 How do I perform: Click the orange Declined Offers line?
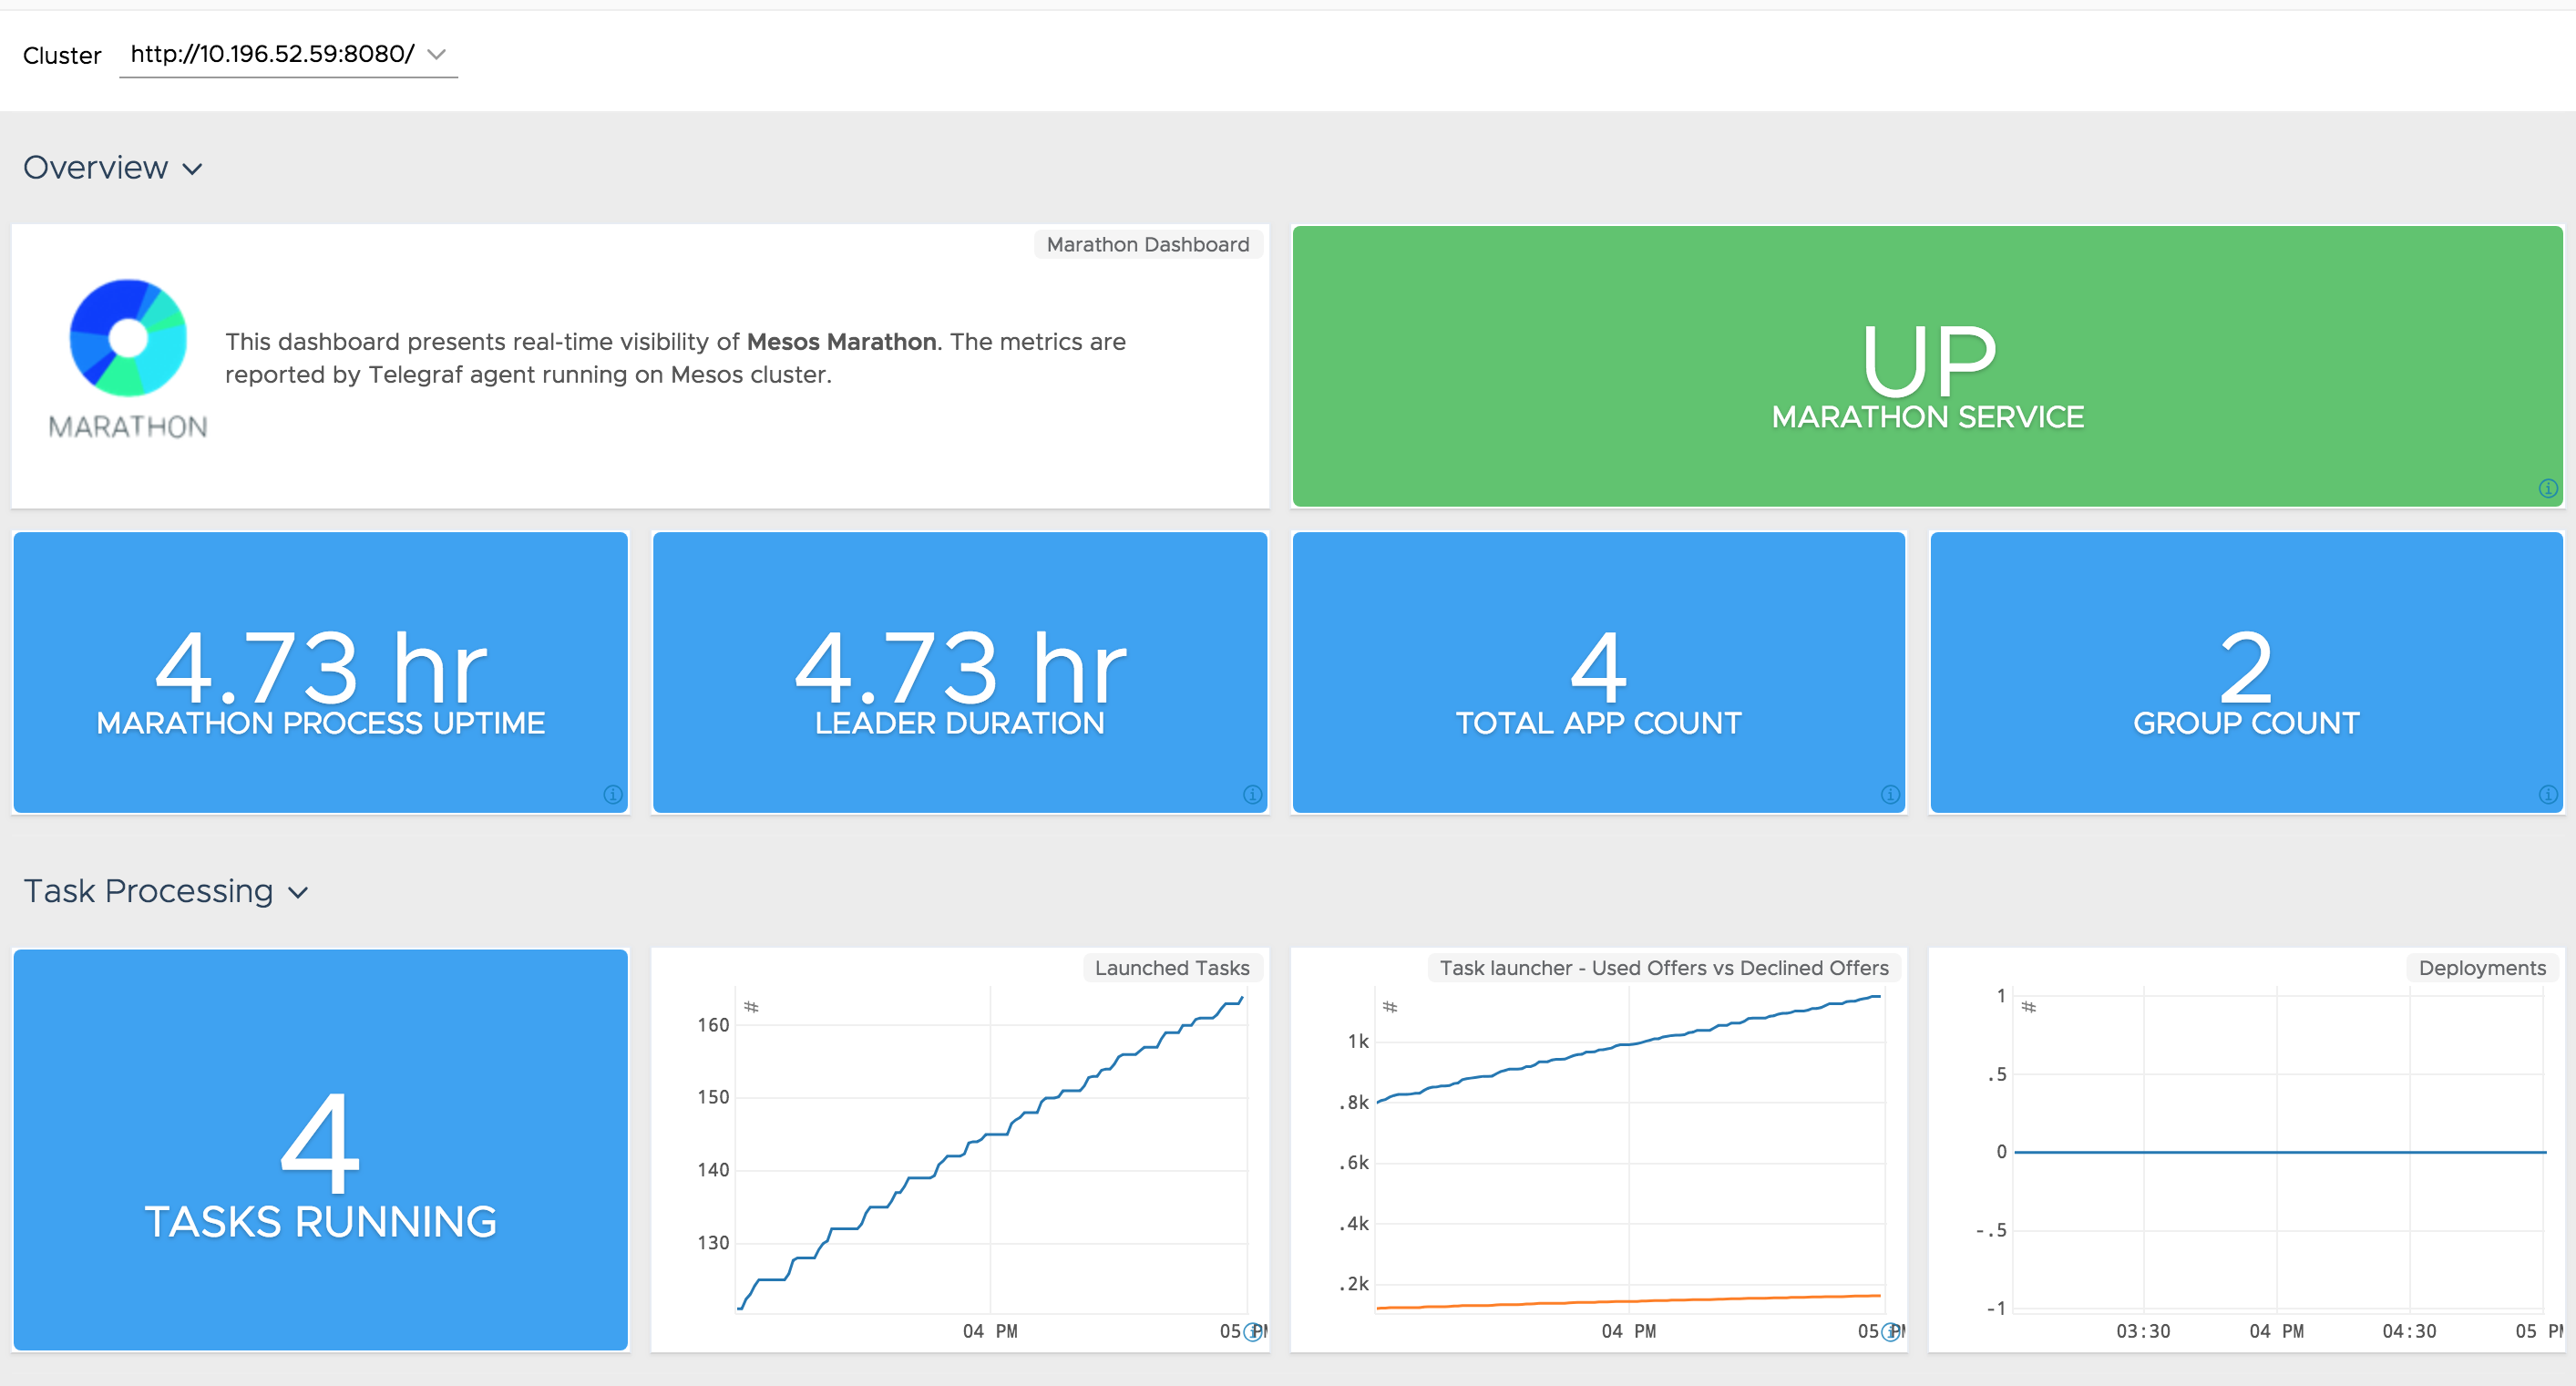click(1629, 1302)
